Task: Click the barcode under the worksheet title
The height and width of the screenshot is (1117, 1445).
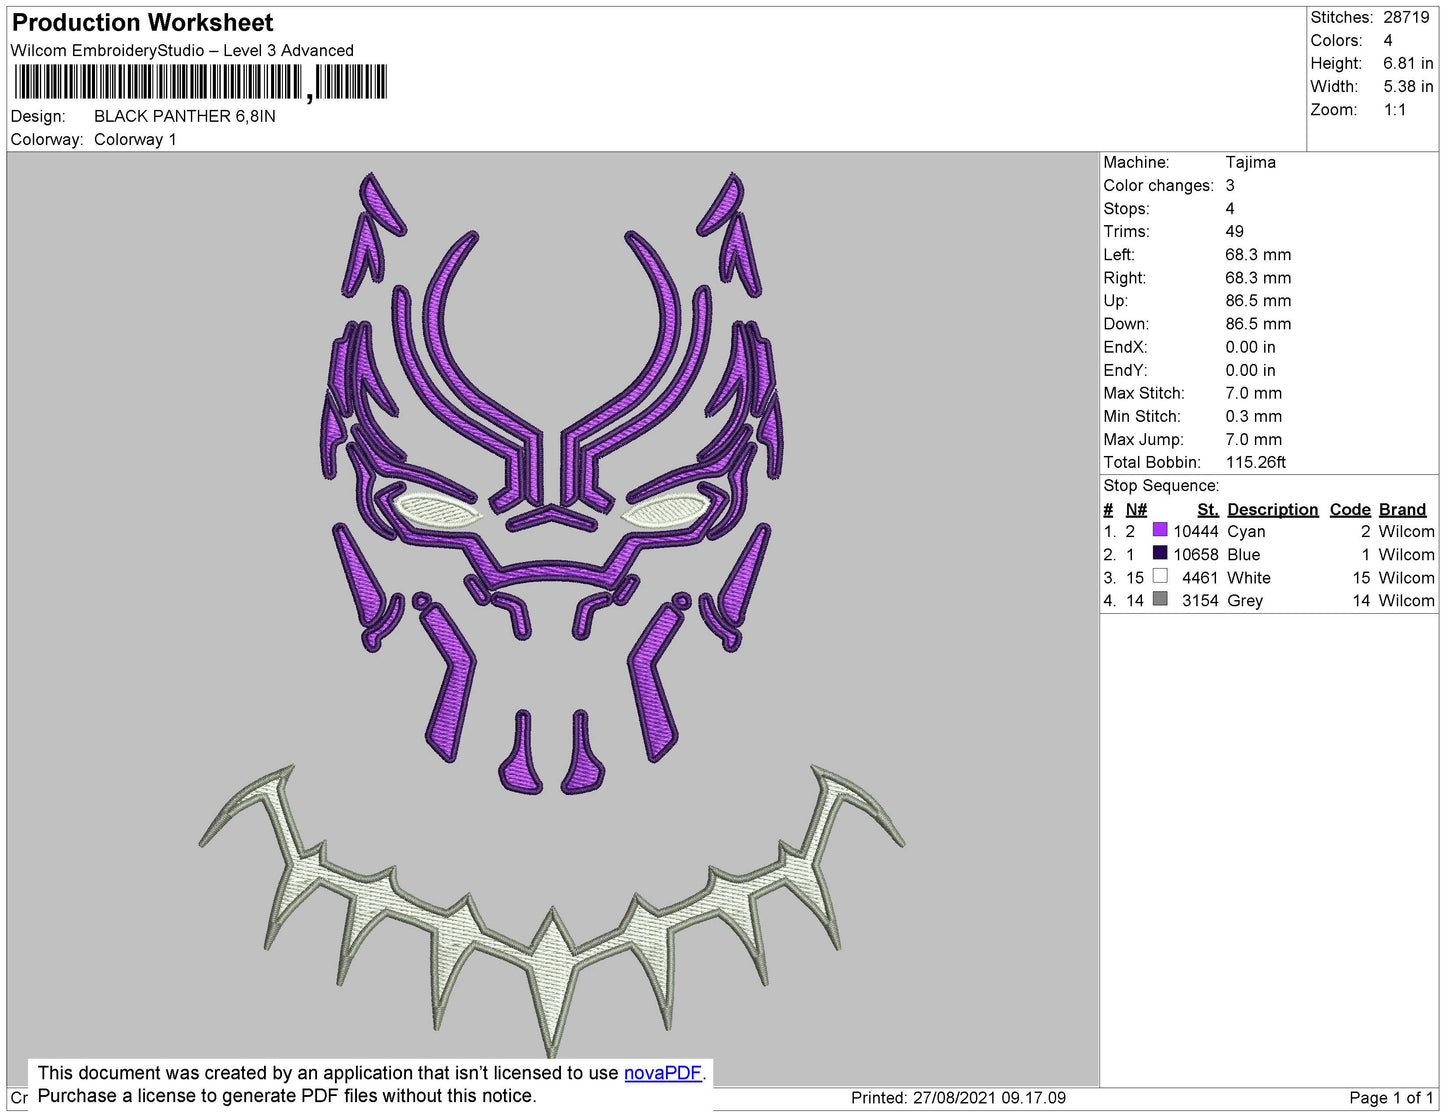Action: [x=200, y=82]
